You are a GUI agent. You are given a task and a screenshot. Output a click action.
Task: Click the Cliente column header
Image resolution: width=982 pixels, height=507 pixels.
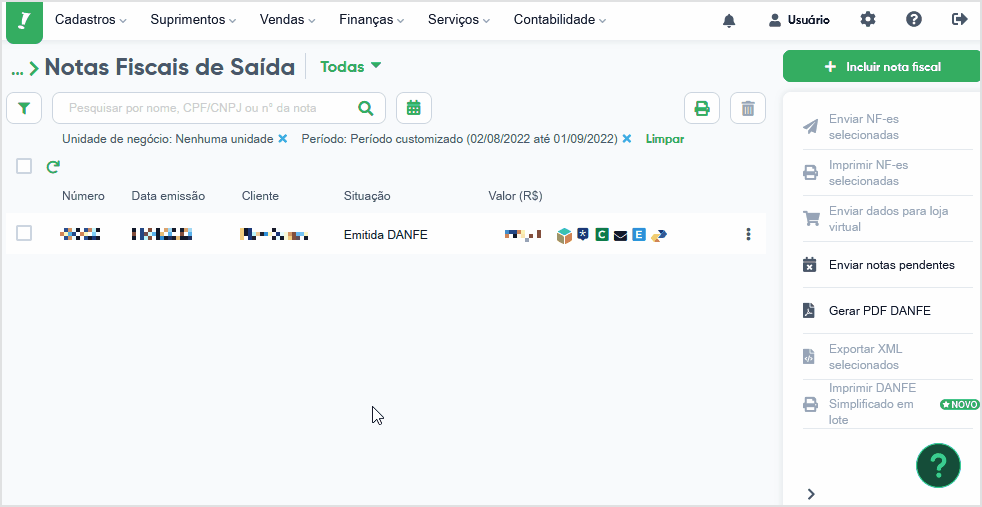point(260,196)
